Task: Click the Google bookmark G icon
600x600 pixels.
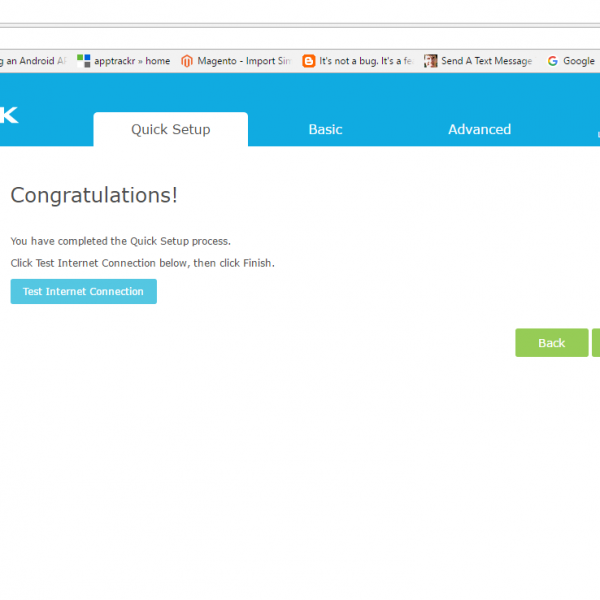Action: tap(552, 61)
